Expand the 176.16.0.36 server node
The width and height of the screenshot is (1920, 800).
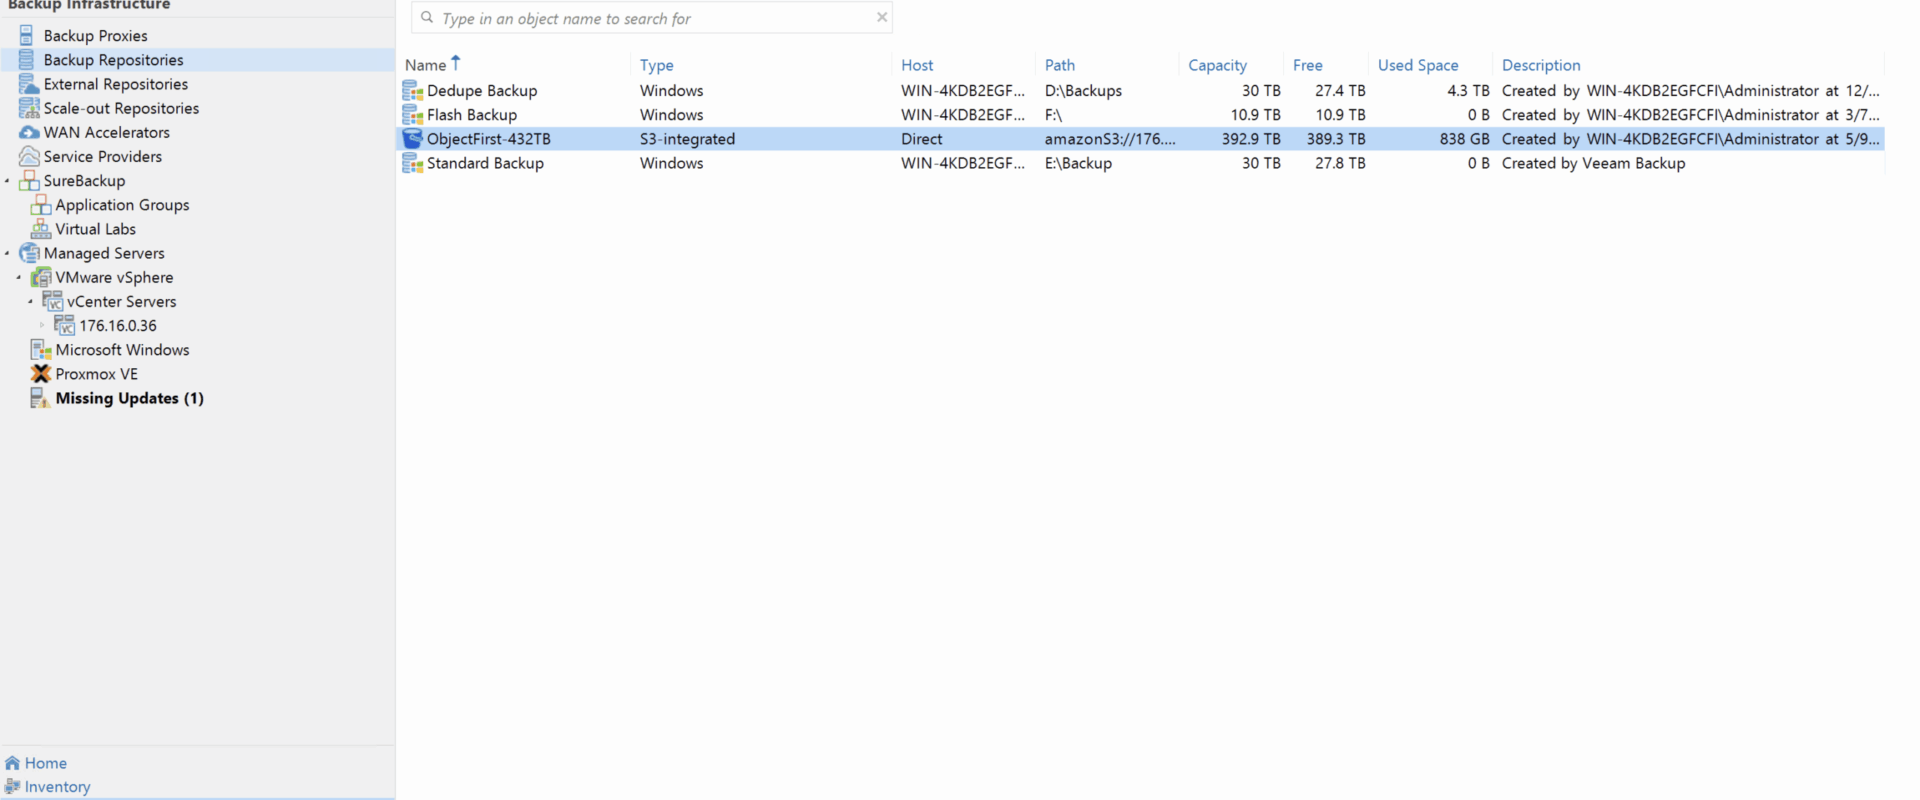tap(42, 325)
